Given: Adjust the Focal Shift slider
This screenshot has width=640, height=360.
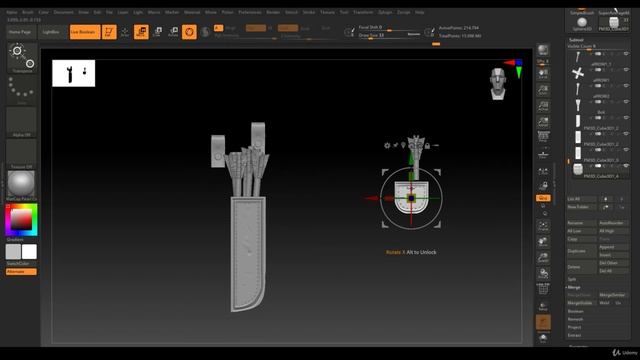Looking at the screenshot, I should click(x=389, y=27).
